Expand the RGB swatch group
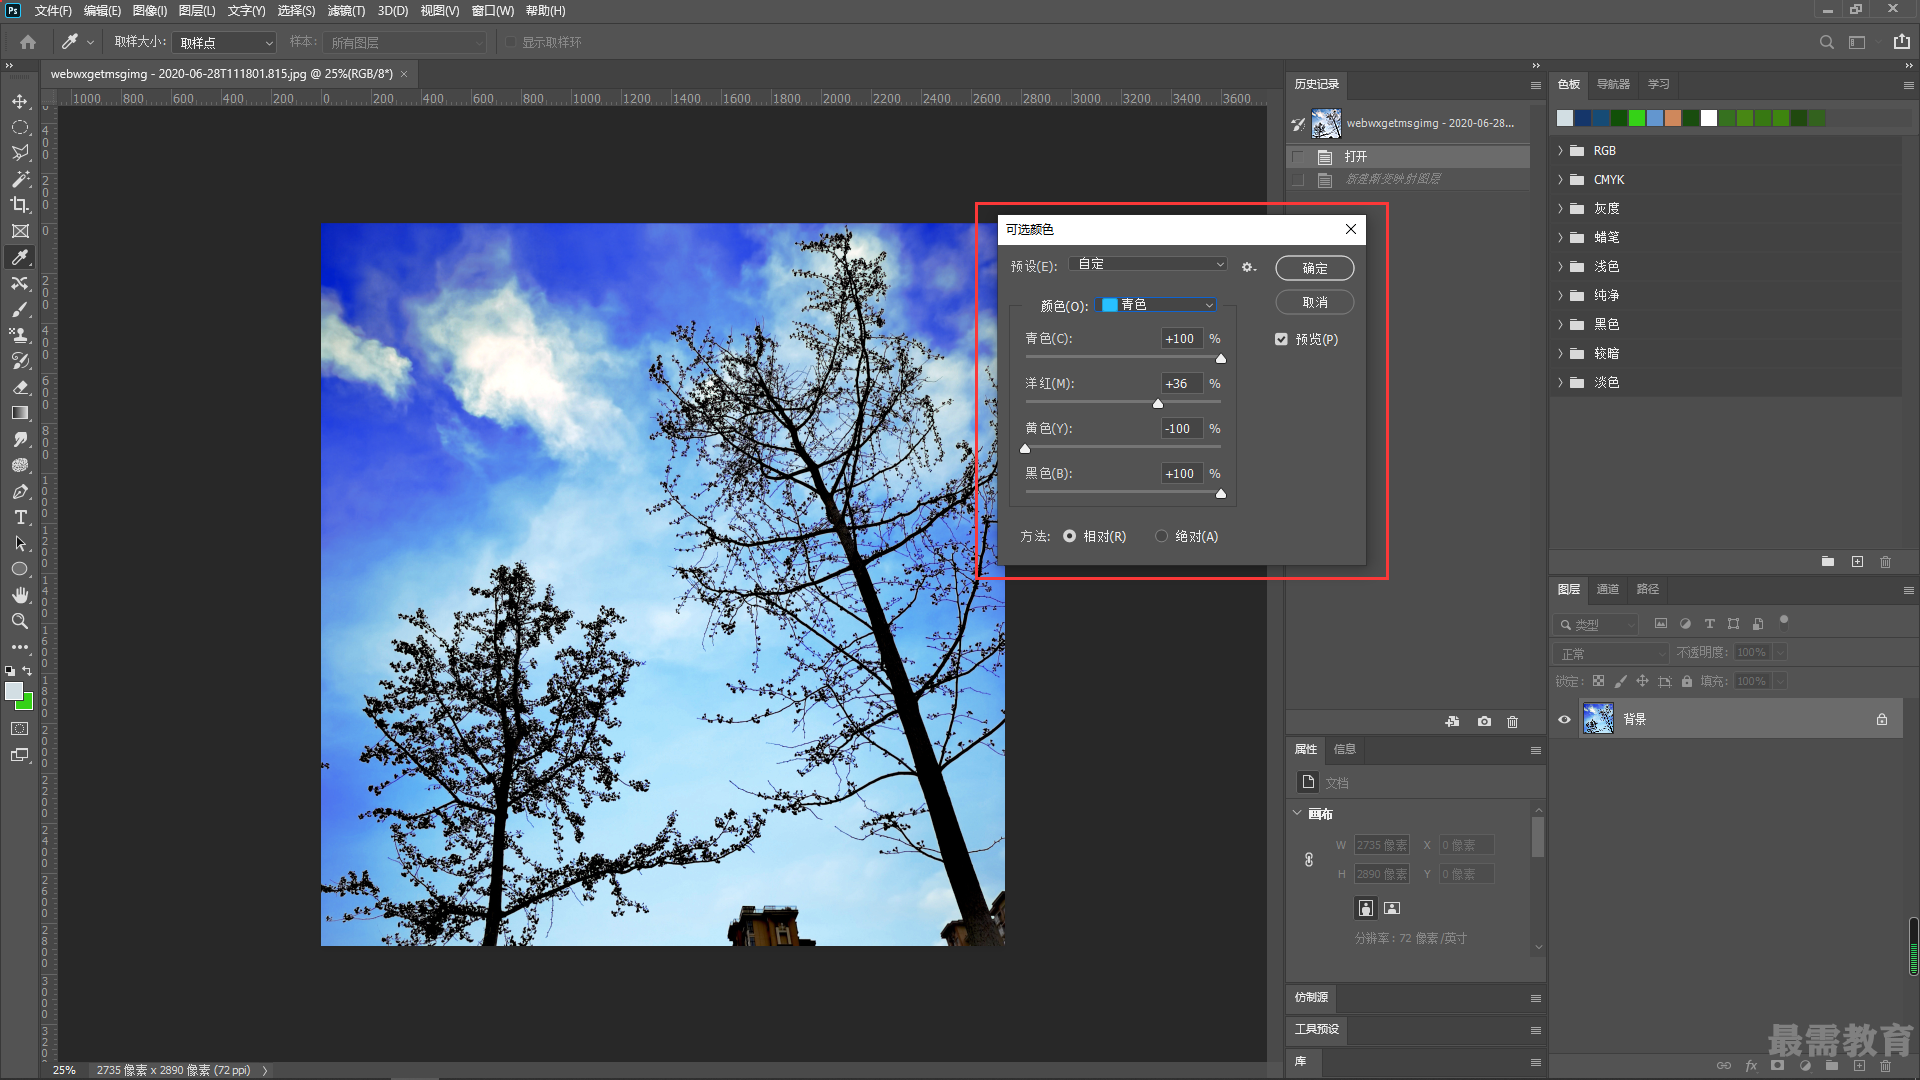1920x1080 pixels. (1560, 151)
